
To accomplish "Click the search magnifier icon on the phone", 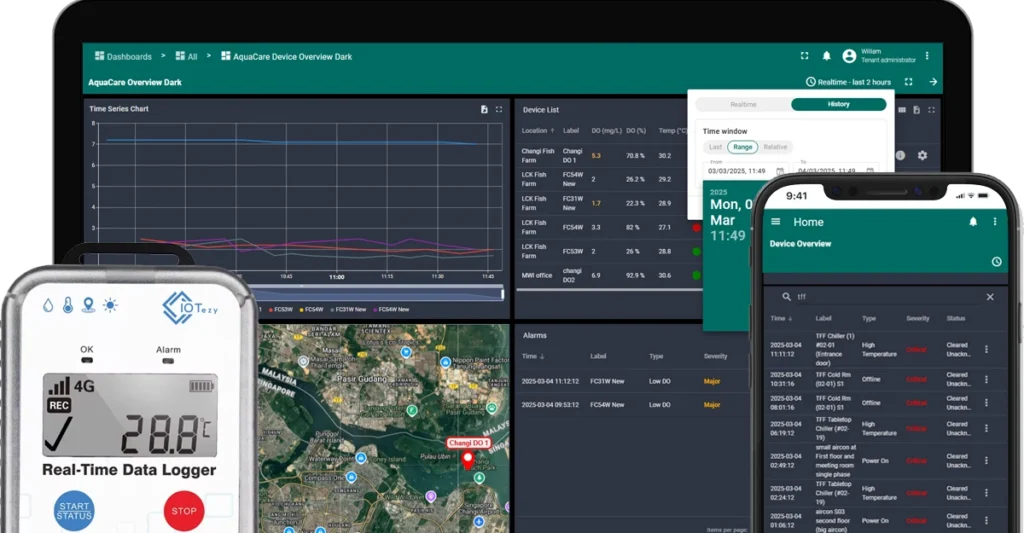I will (x=786, y=297).
